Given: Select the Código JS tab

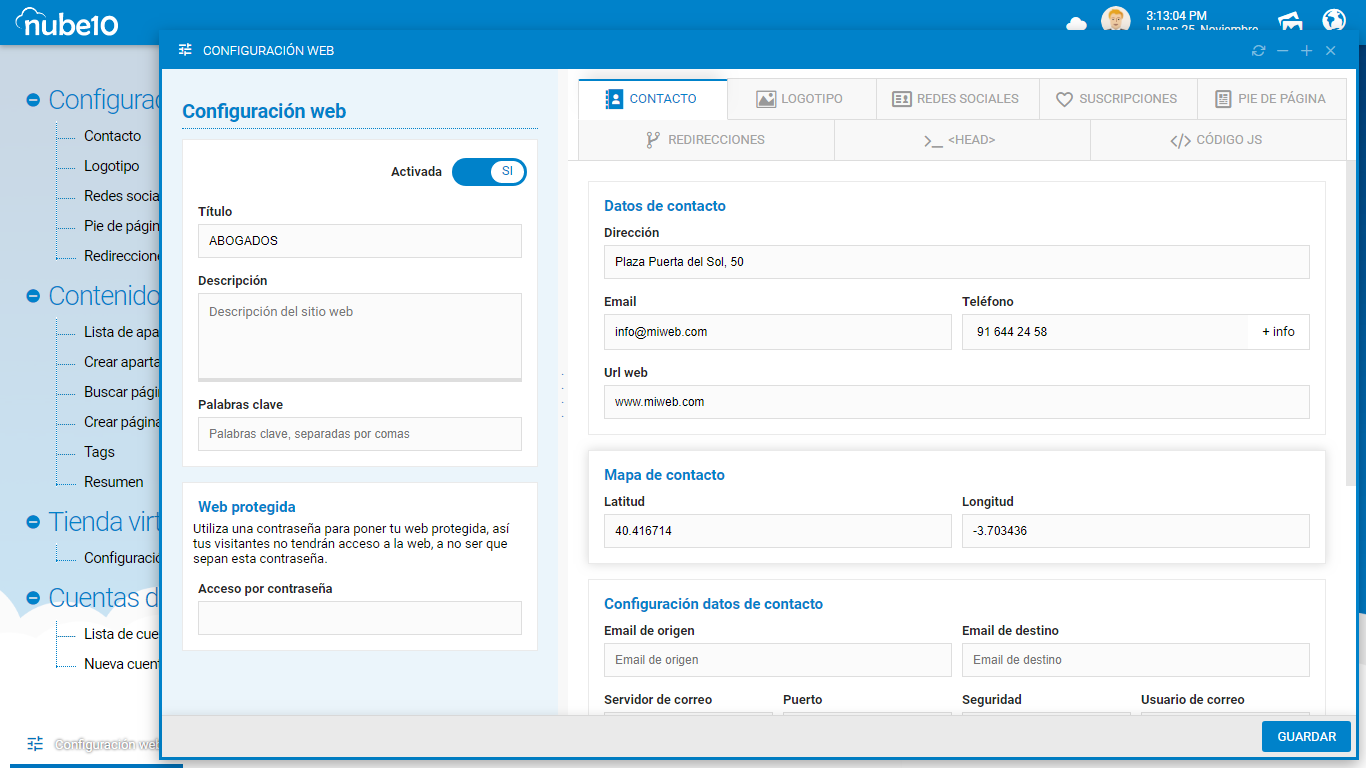Looking at the screenshot, I should pyautogui.click(x=1217, y=140).
